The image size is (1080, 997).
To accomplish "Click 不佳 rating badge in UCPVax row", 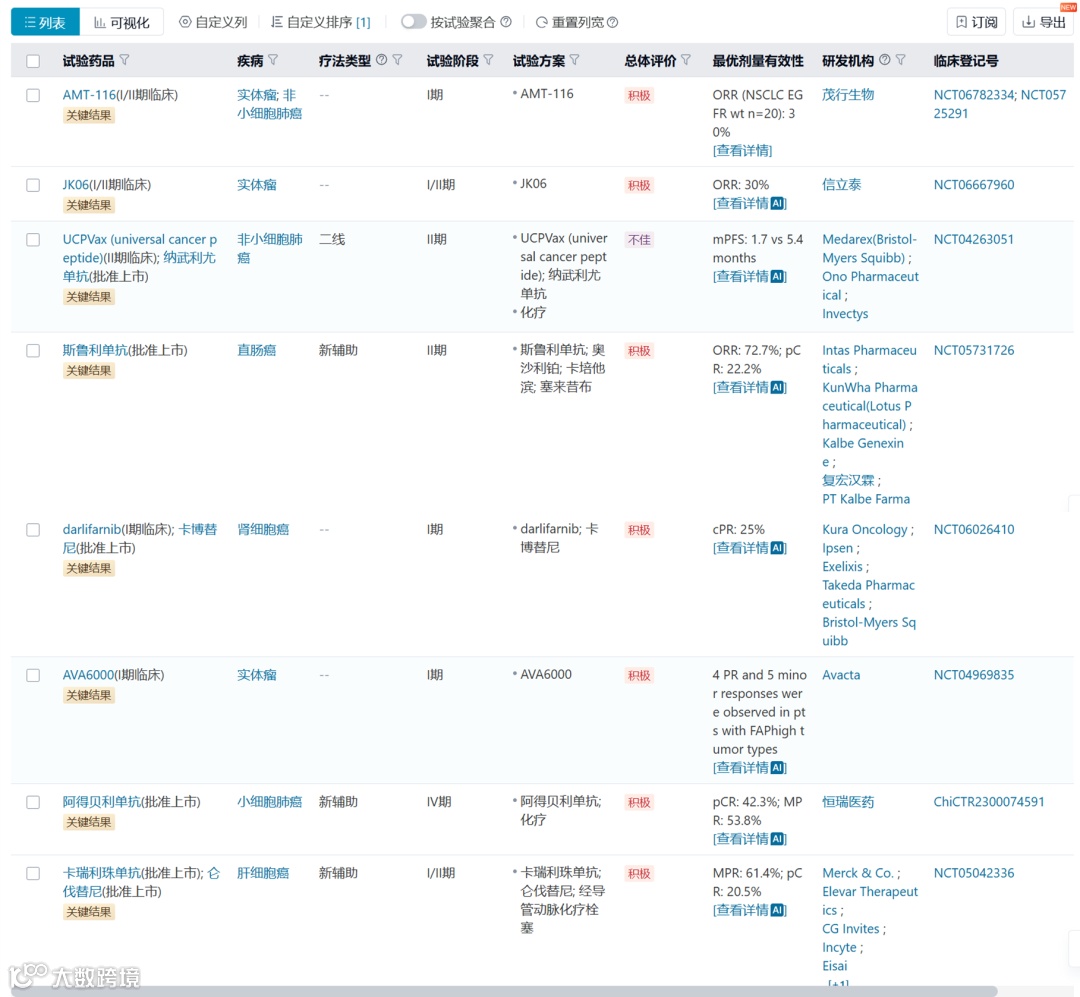I will coord(639,240).
